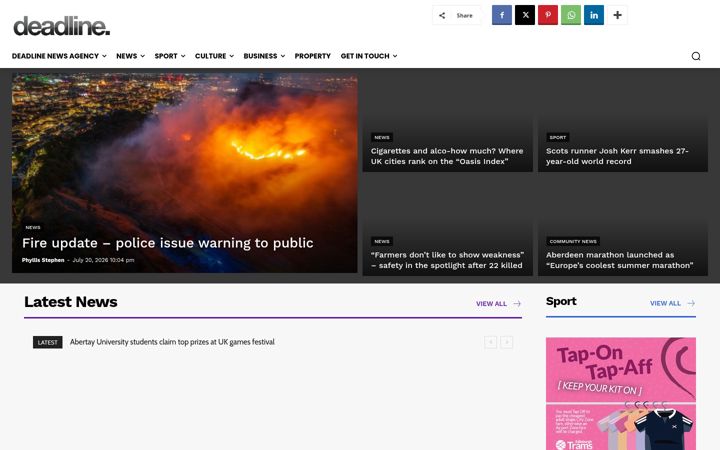Click previous arrow in Latest ticker

pyautogui.click(x=490, y=342)
